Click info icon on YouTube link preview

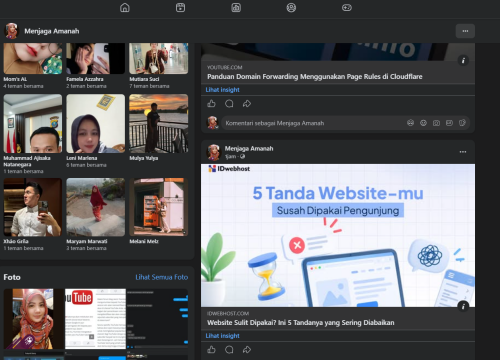pyautogui.click(x=463, y=60)
